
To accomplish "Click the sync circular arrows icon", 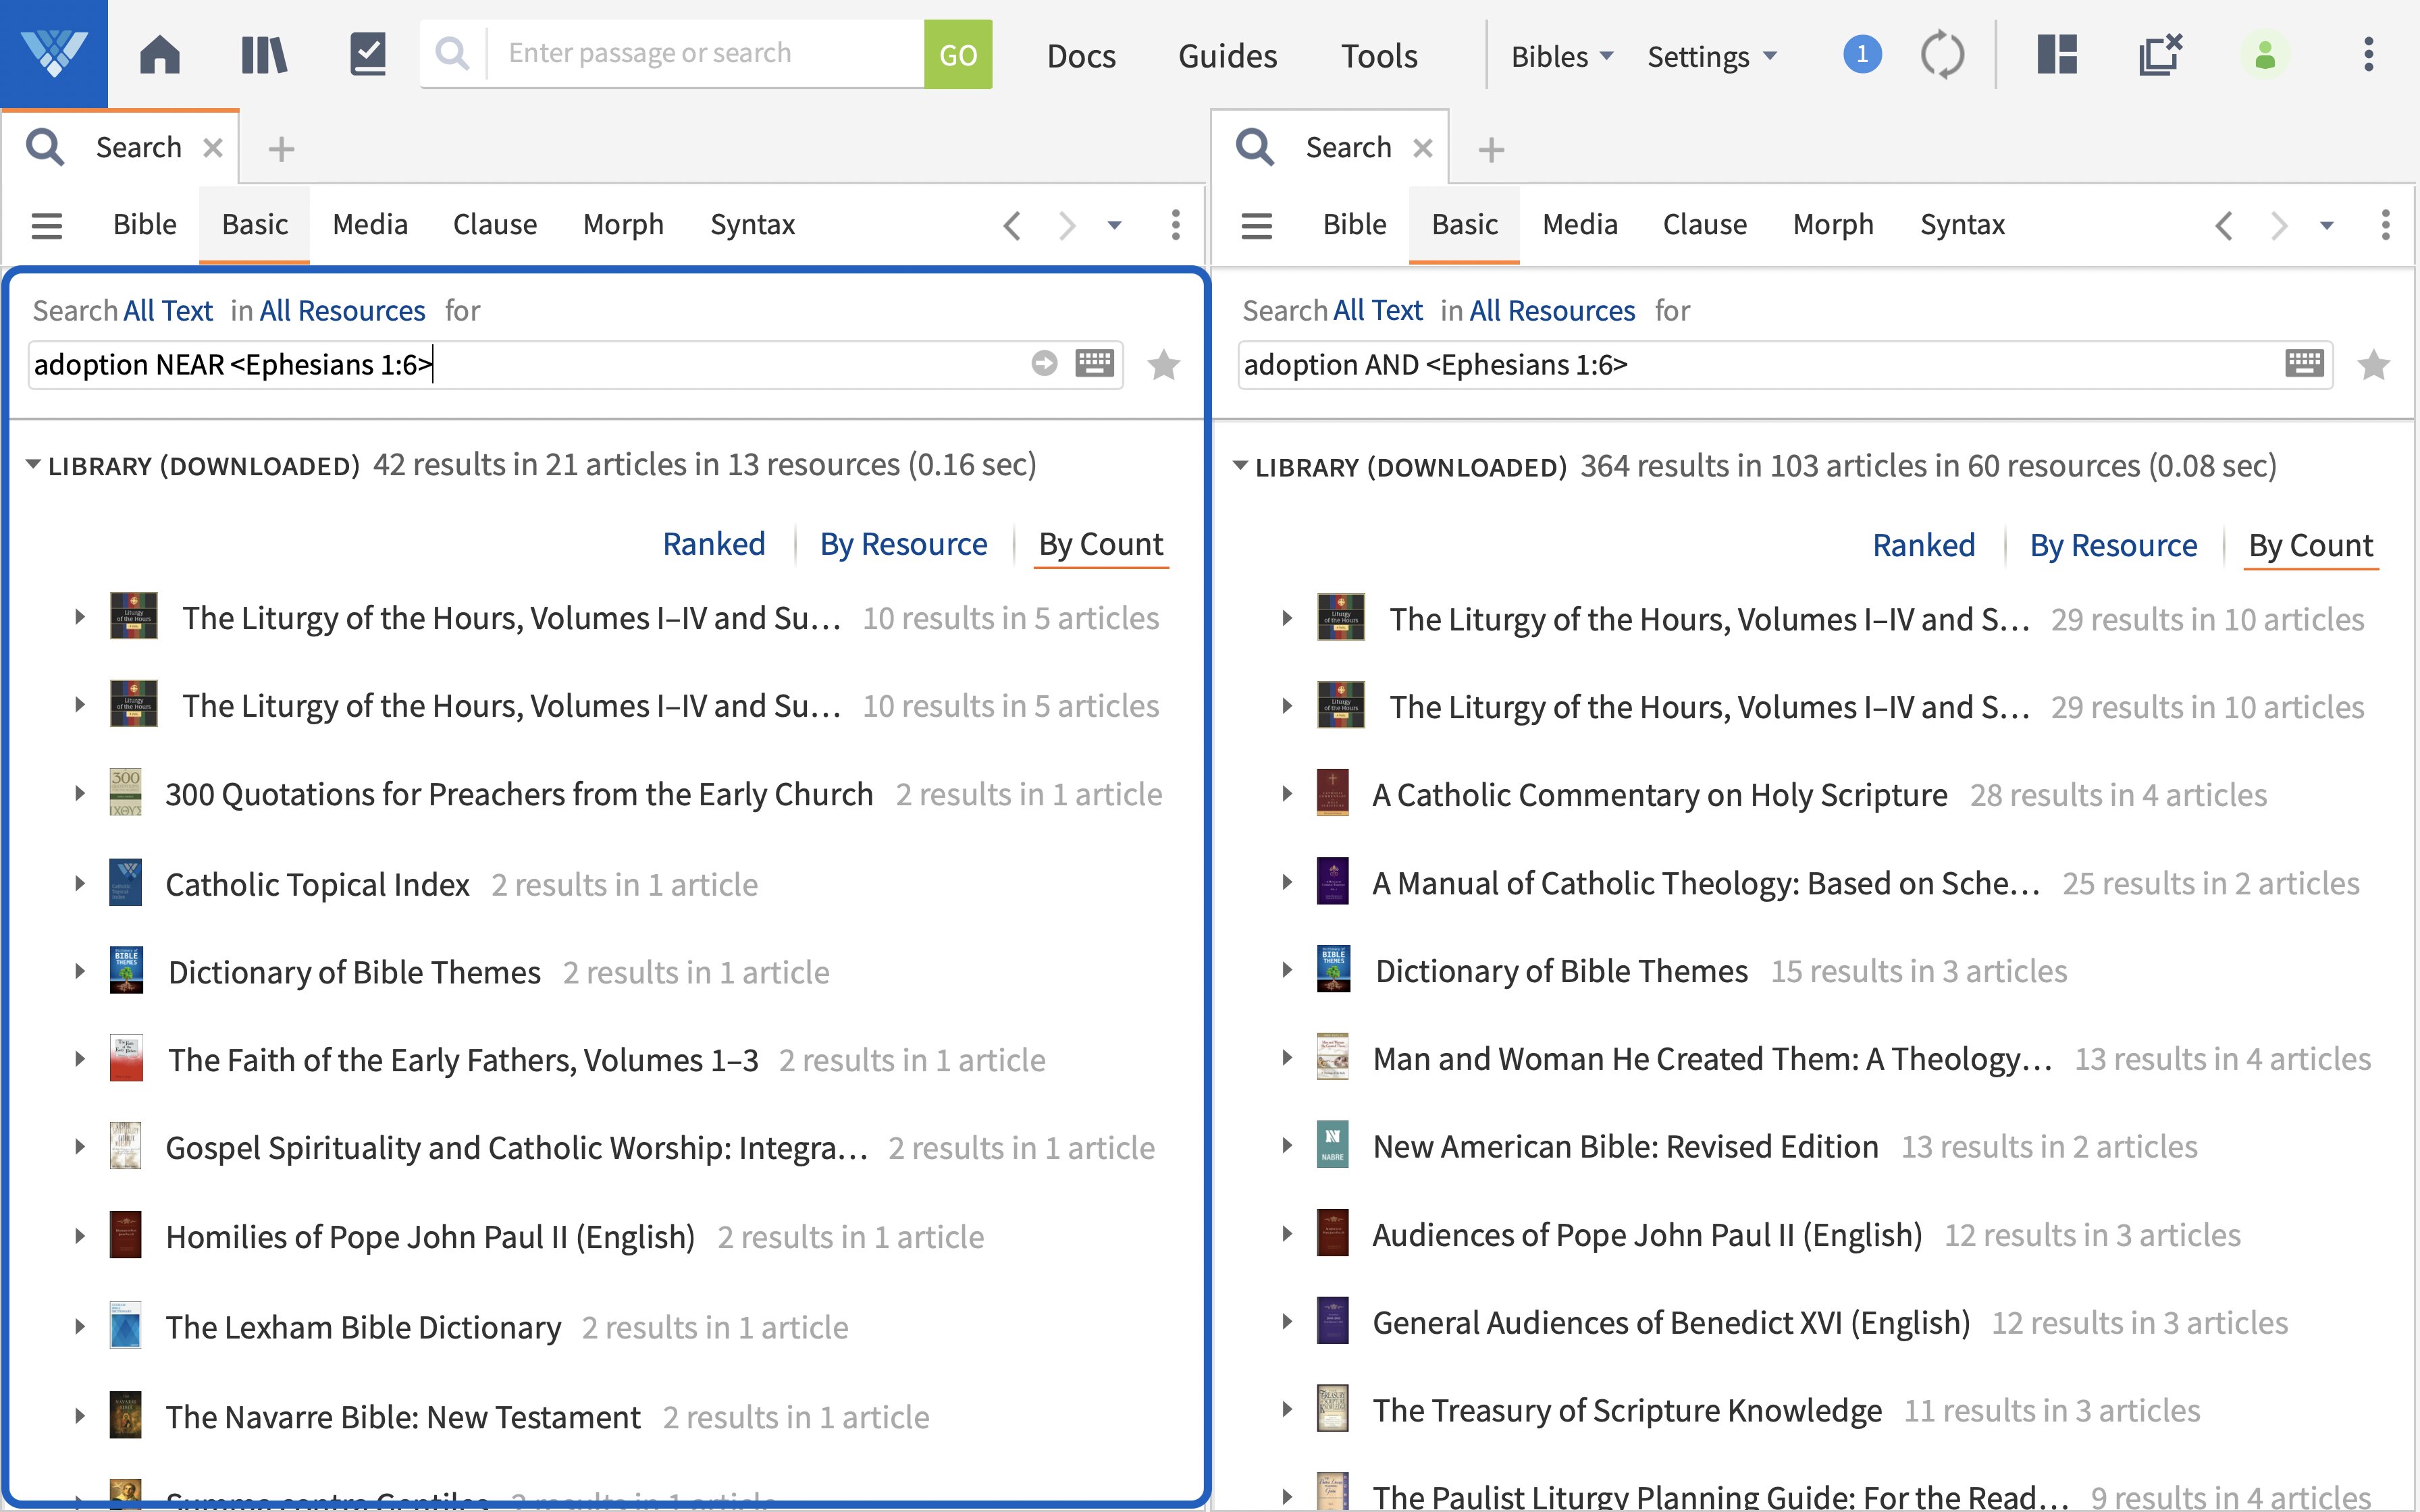I will pos(1942,54).
